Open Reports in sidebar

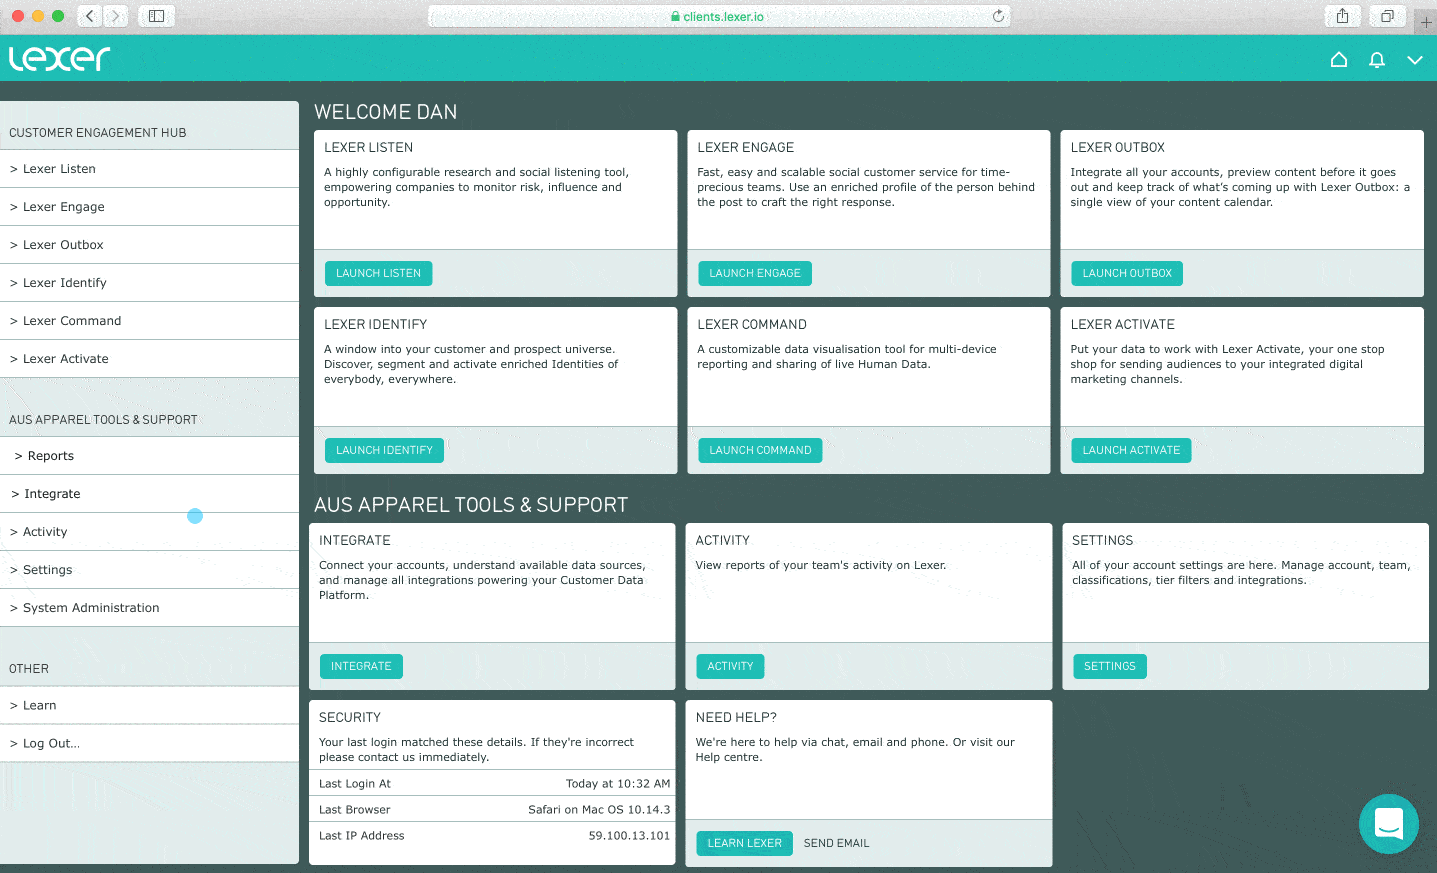(149, 456)
